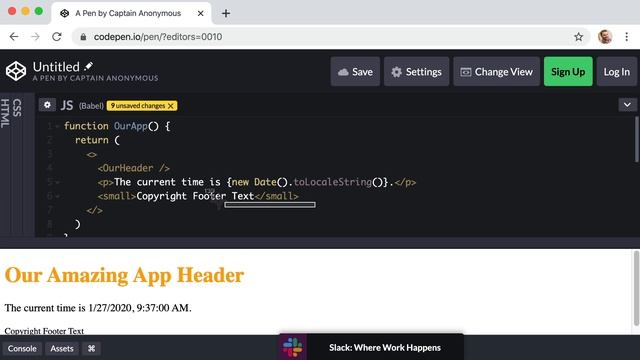
Task: Open the JS editor settings gear
Action: pos(47,105)
